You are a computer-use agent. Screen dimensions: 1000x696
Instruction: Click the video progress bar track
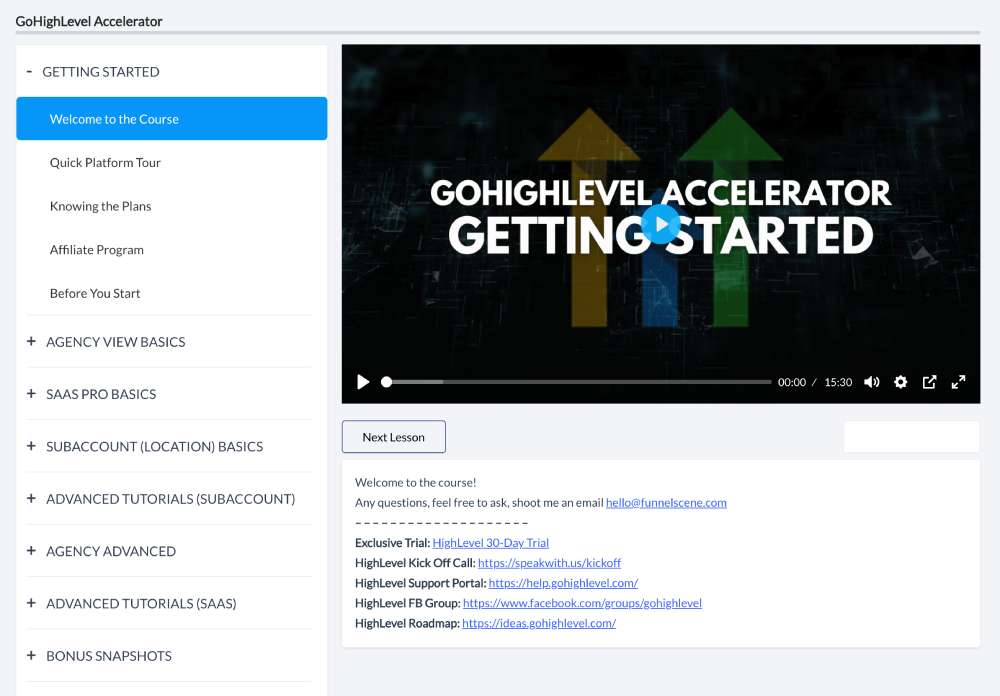(x=578, y=382)
